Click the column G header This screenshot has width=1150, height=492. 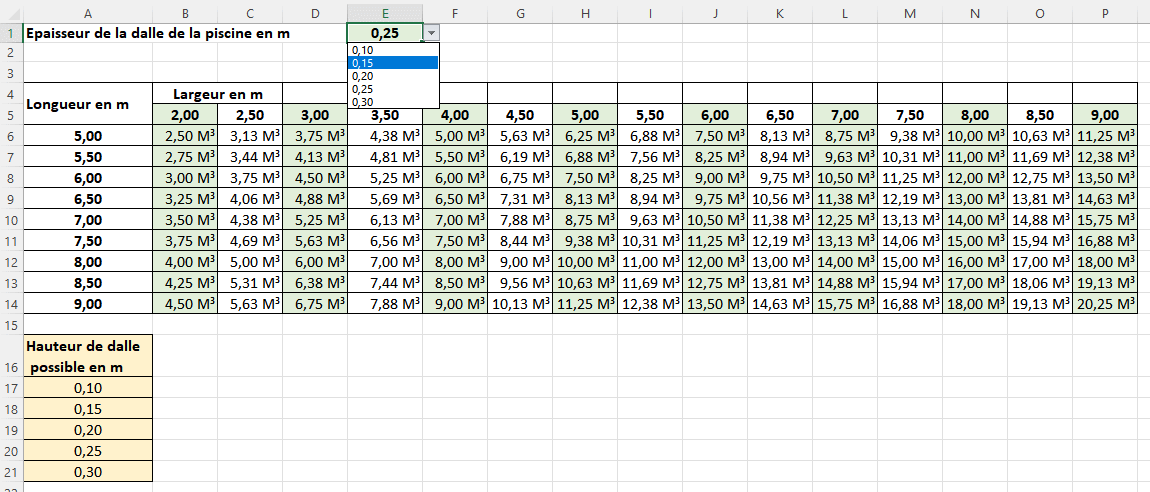[x=521, y=11]
